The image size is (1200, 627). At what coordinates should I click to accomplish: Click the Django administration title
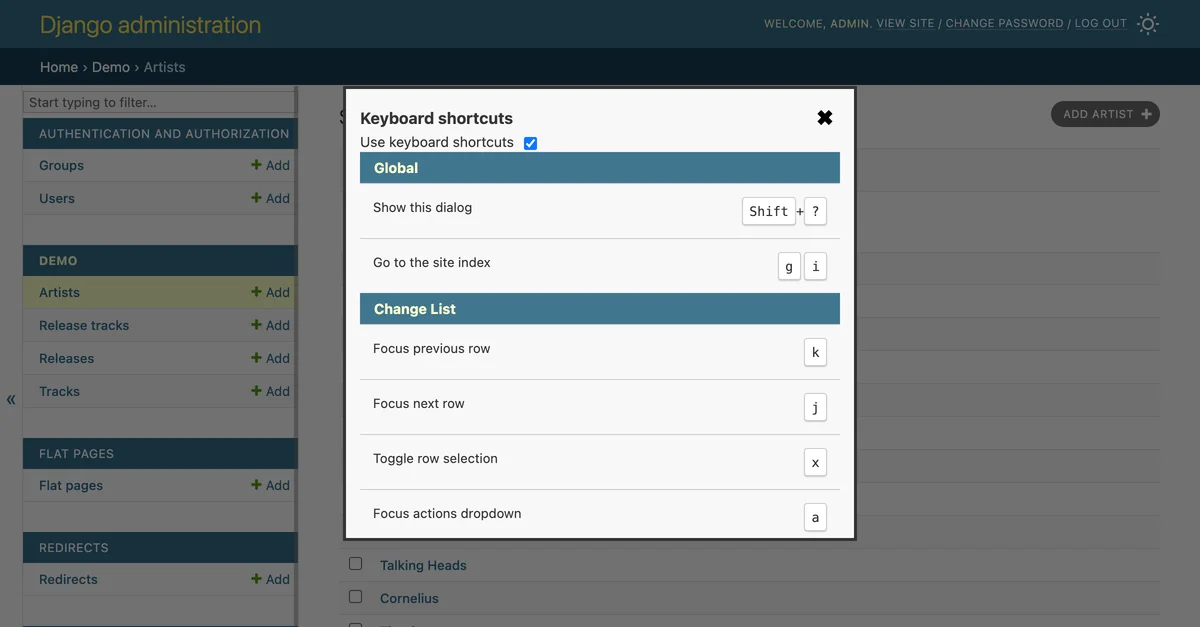(x=150, y=25)
